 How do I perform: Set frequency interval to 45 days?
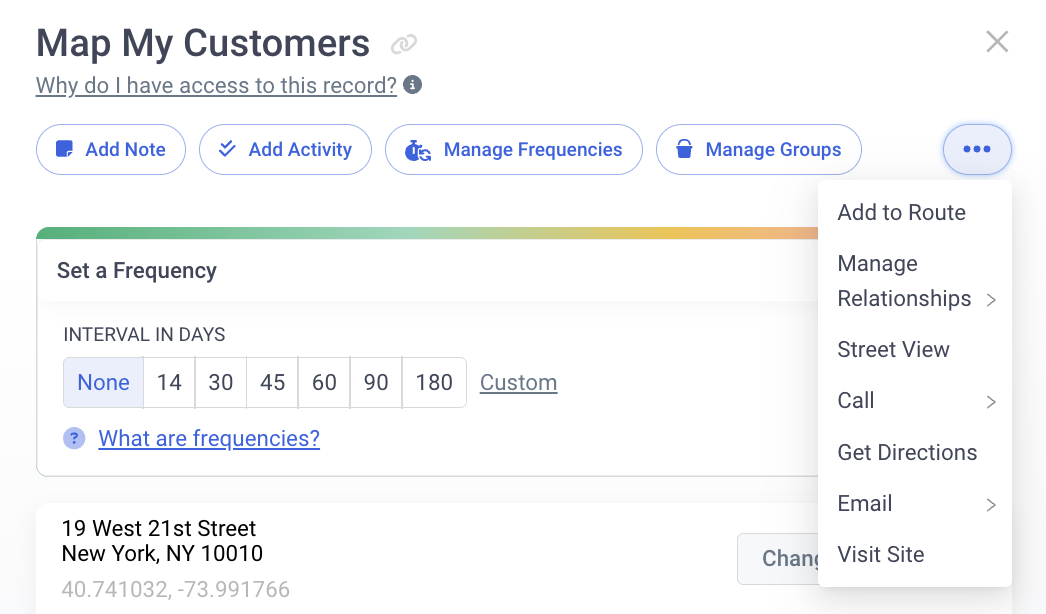tap(272, 382)
